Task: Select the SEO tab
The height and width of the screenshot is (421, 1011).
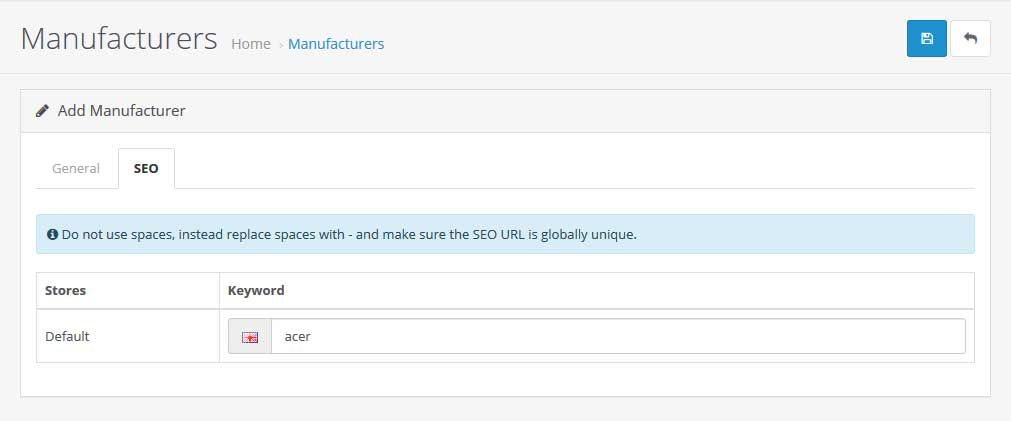Action: [146, 168]
